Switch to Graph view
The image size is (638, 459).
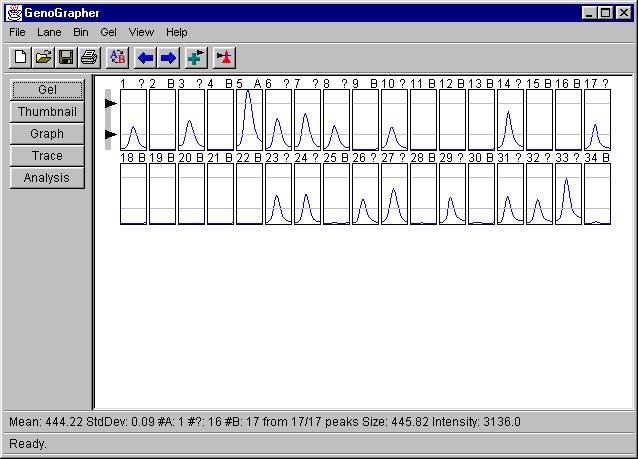pos(47,134)
